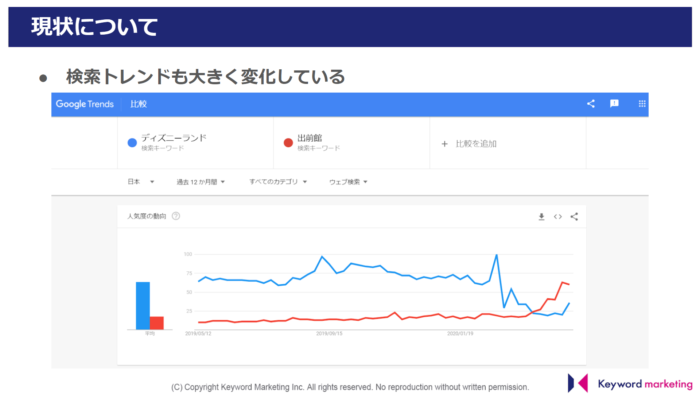Click the plus icon beside 比較を追加
Screen dimensions: 700x394
(444, 144)
